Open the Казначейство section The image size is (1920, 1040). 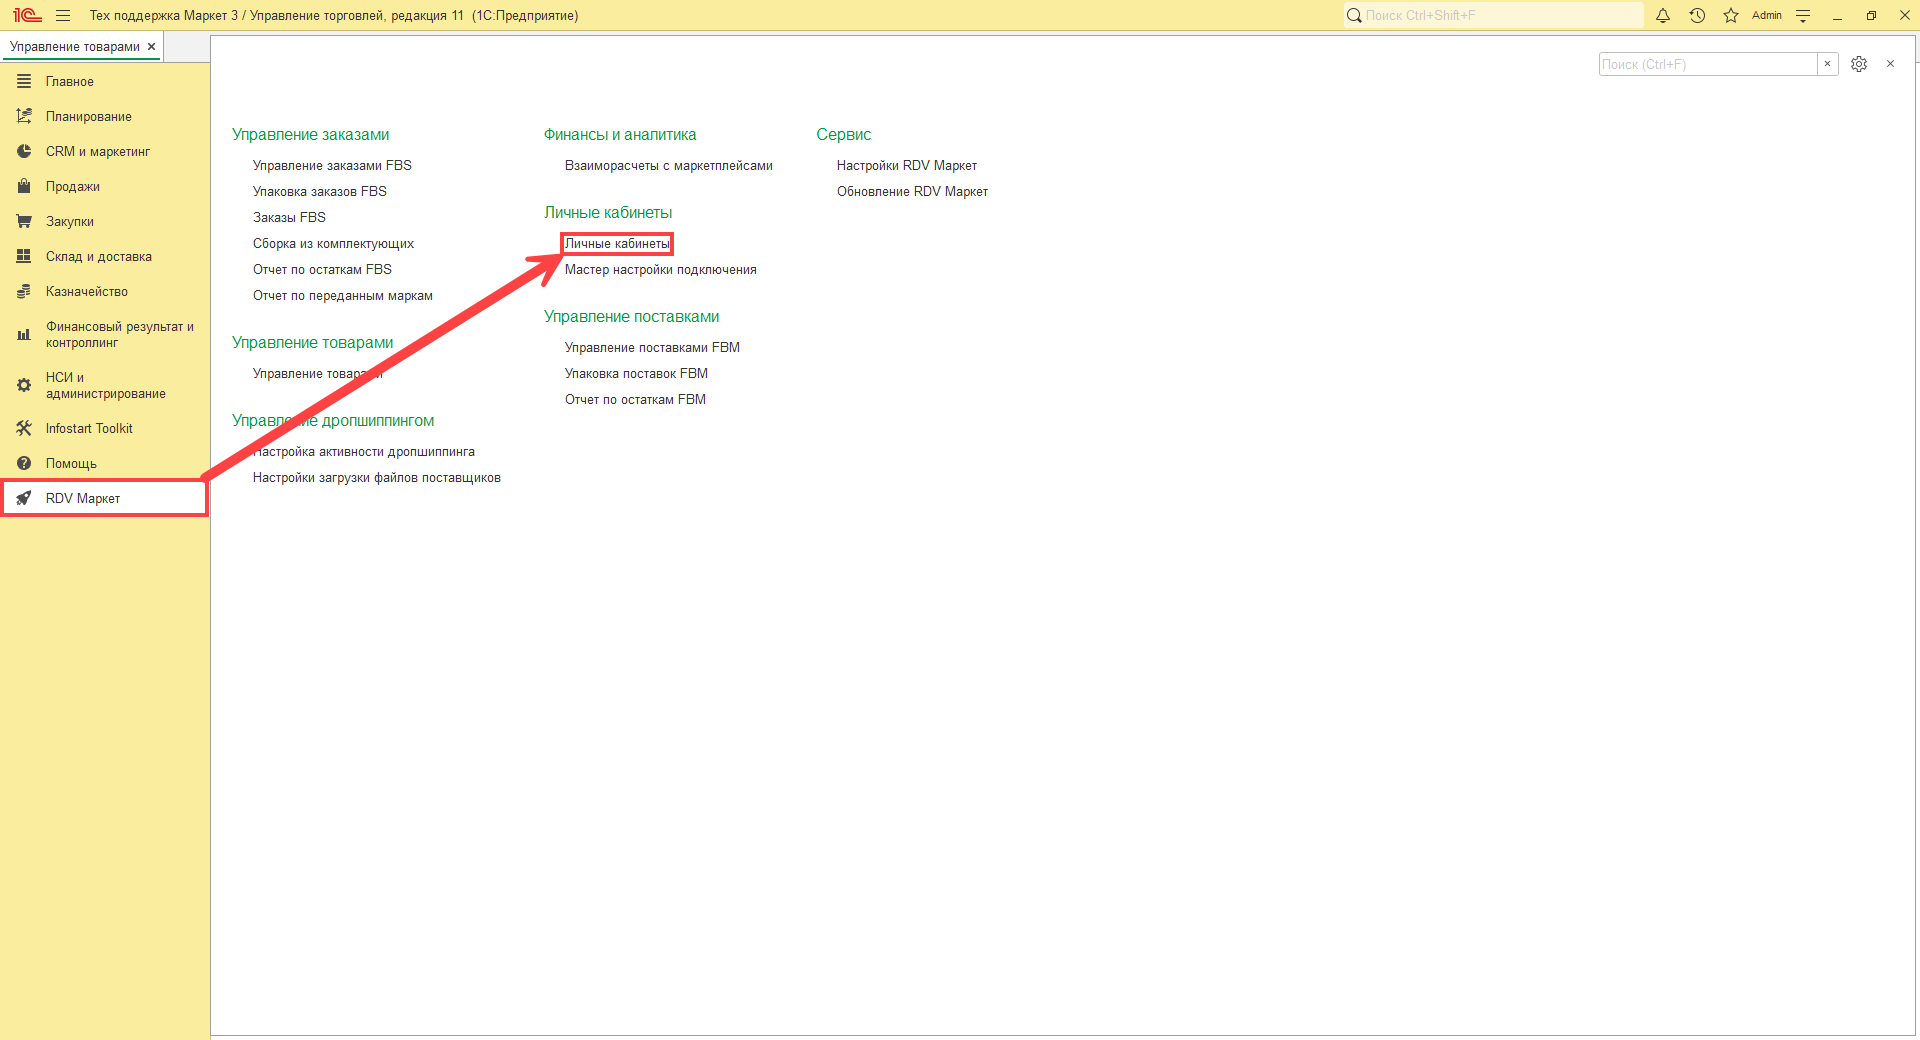105,291
